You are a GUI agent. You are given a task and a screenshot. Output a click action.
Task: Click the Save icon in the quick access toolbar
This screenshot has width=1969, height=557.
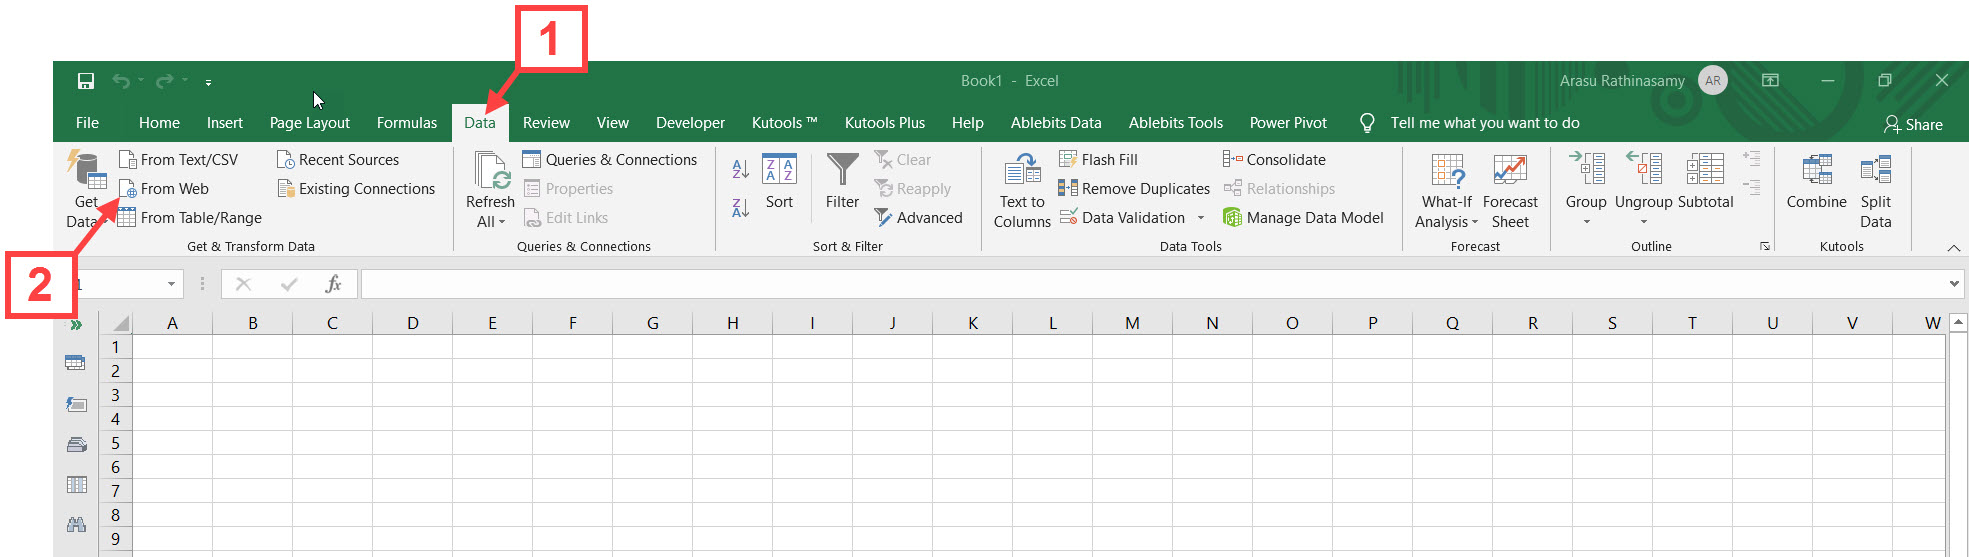click(86, 81)
